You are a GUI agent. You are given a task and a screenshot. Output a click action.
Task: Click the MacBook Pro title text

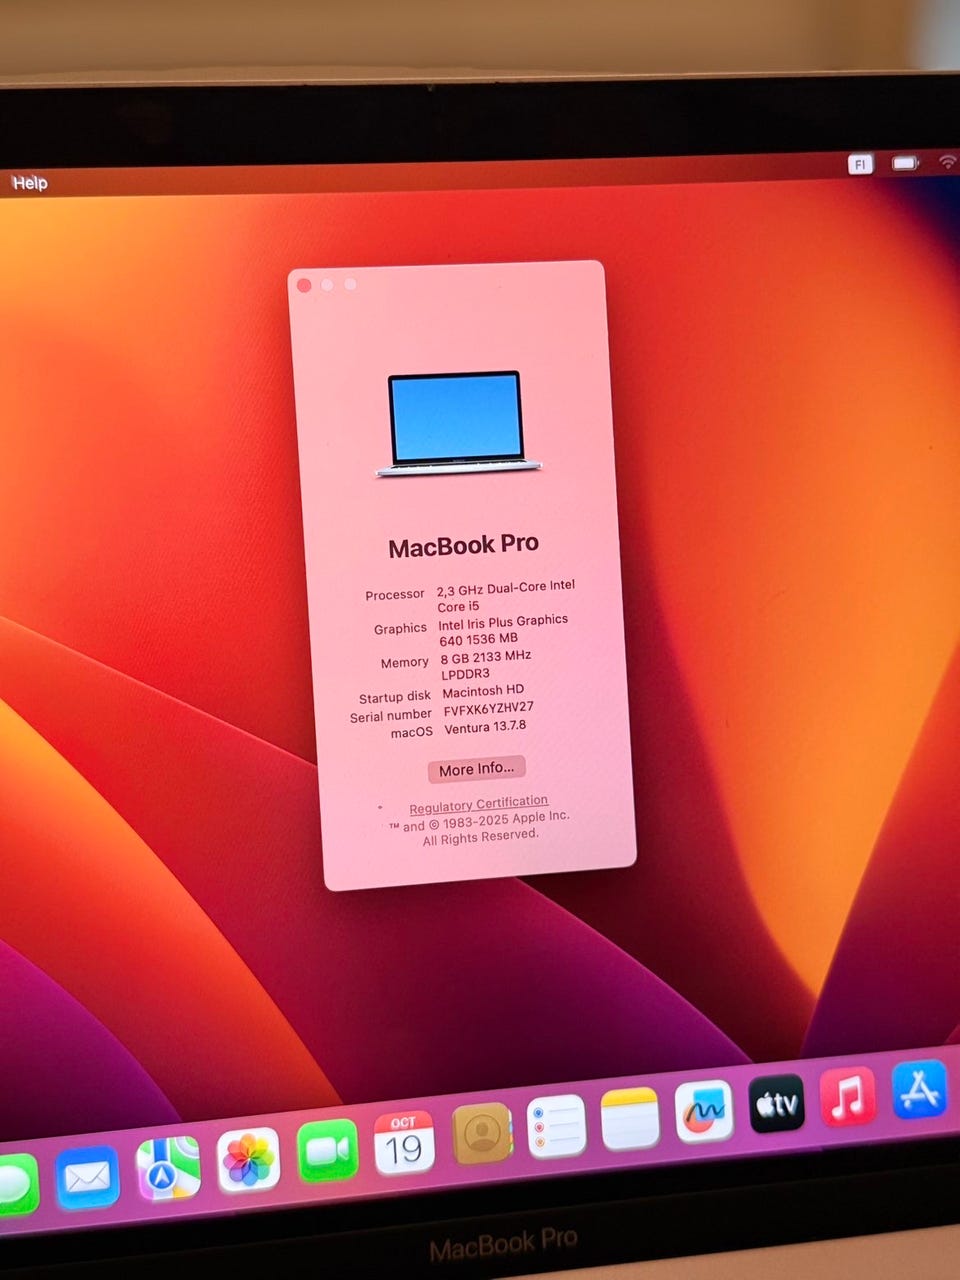463,546
